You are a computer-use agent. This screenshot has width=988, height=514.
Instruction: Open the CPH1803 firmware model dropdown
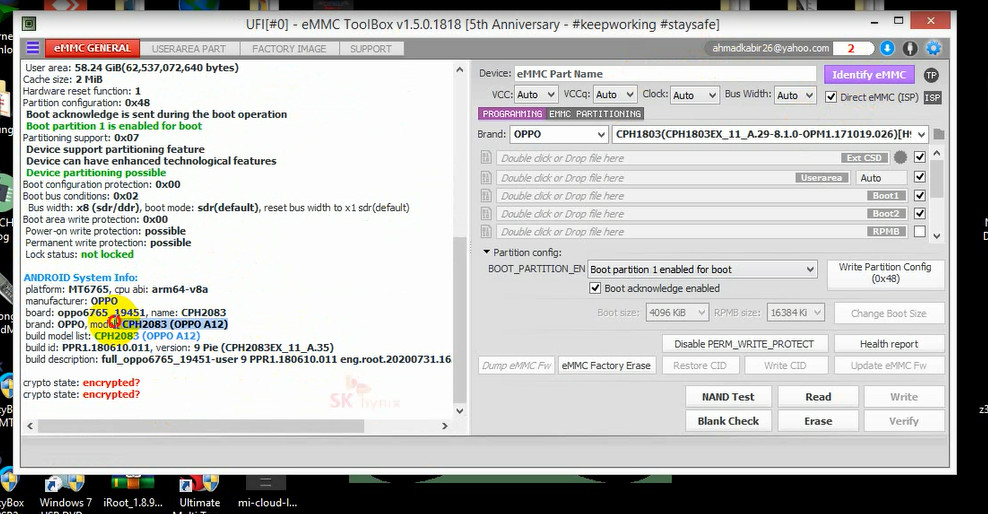771,134
